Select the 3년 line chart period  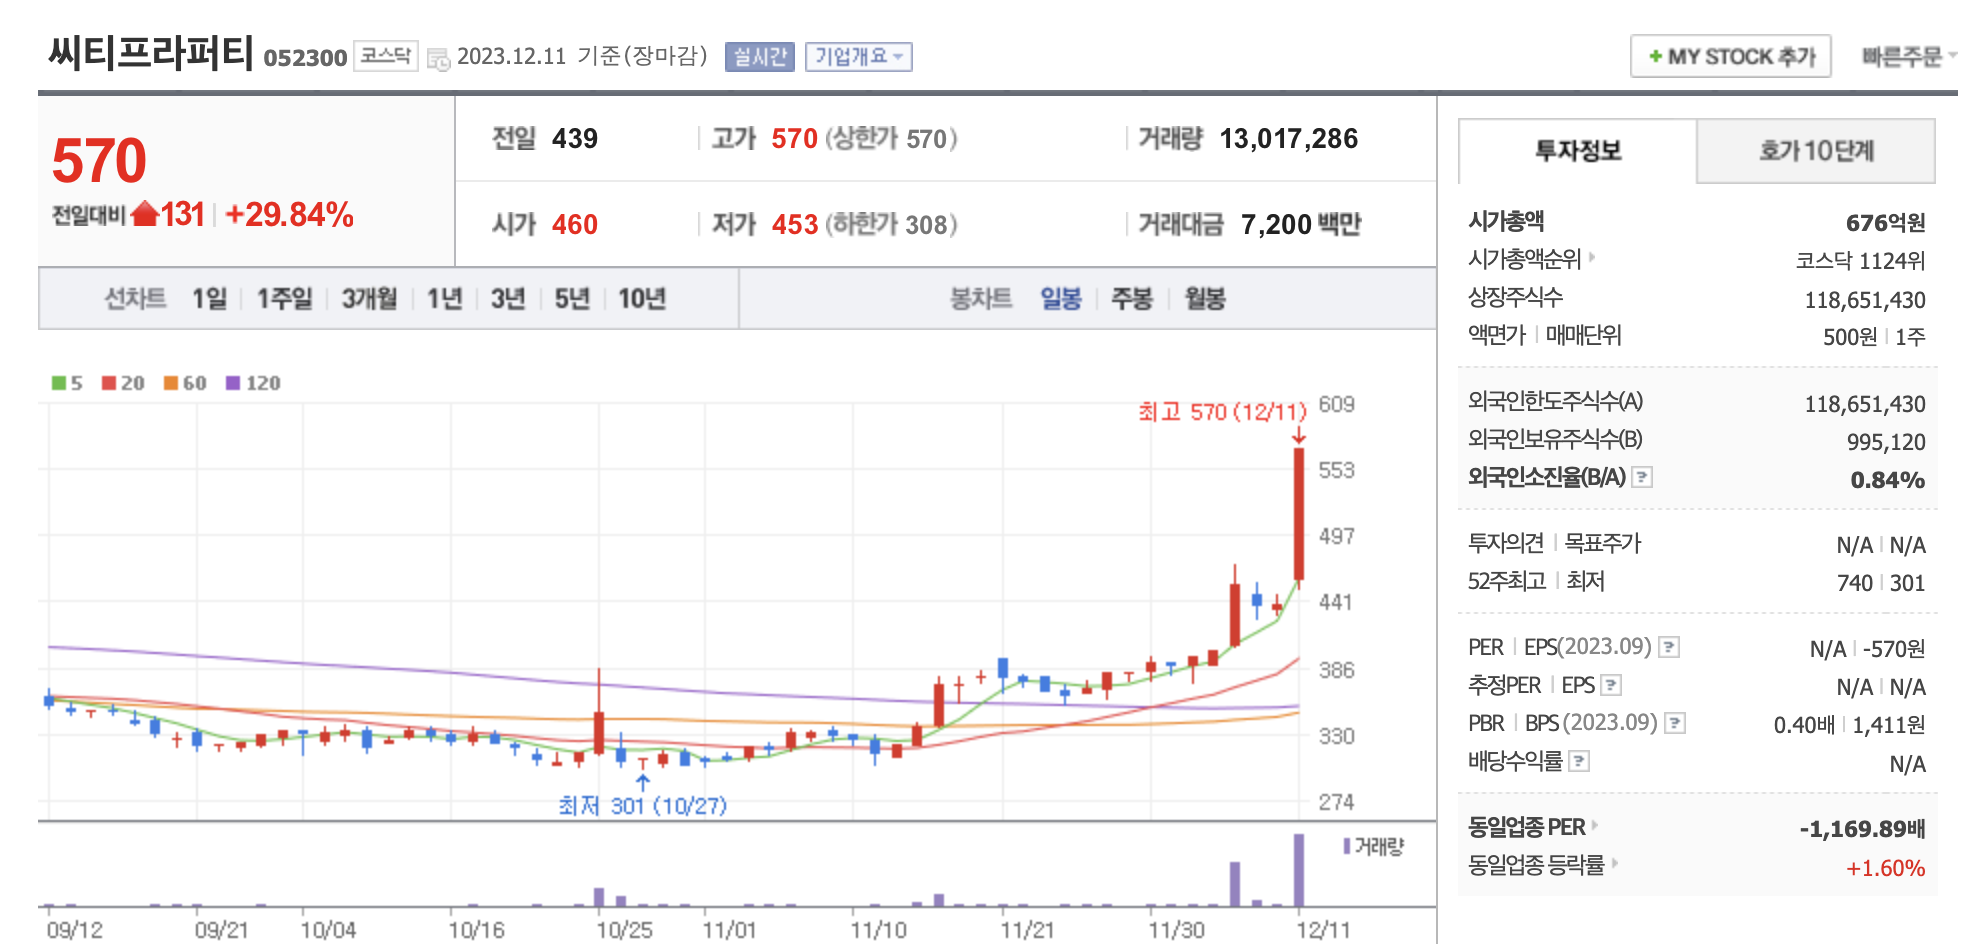(508, 298)
